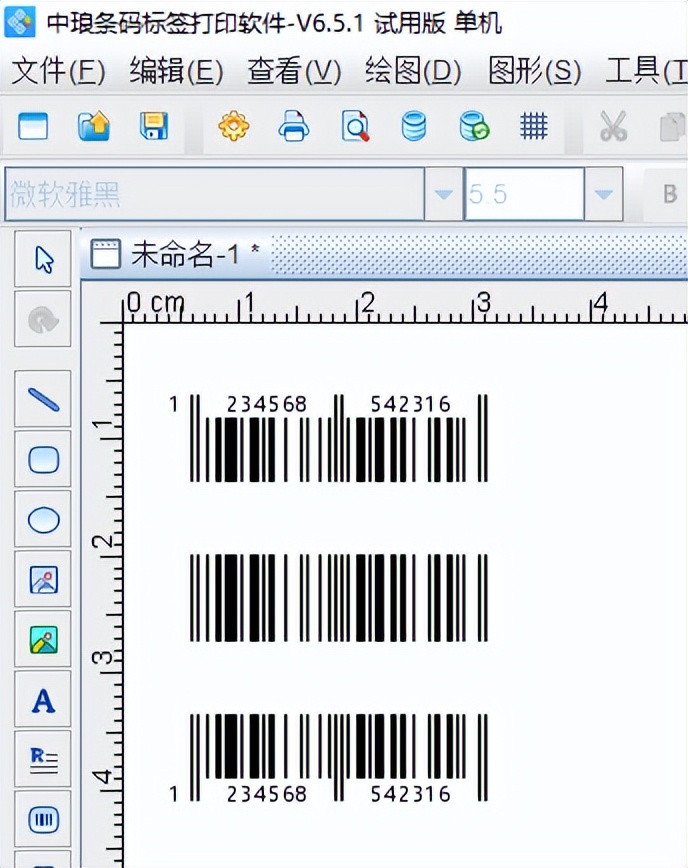Screen dimensions: 688x868
Task: Click the font name field 微软雅黑
Action: click(215, 194)
